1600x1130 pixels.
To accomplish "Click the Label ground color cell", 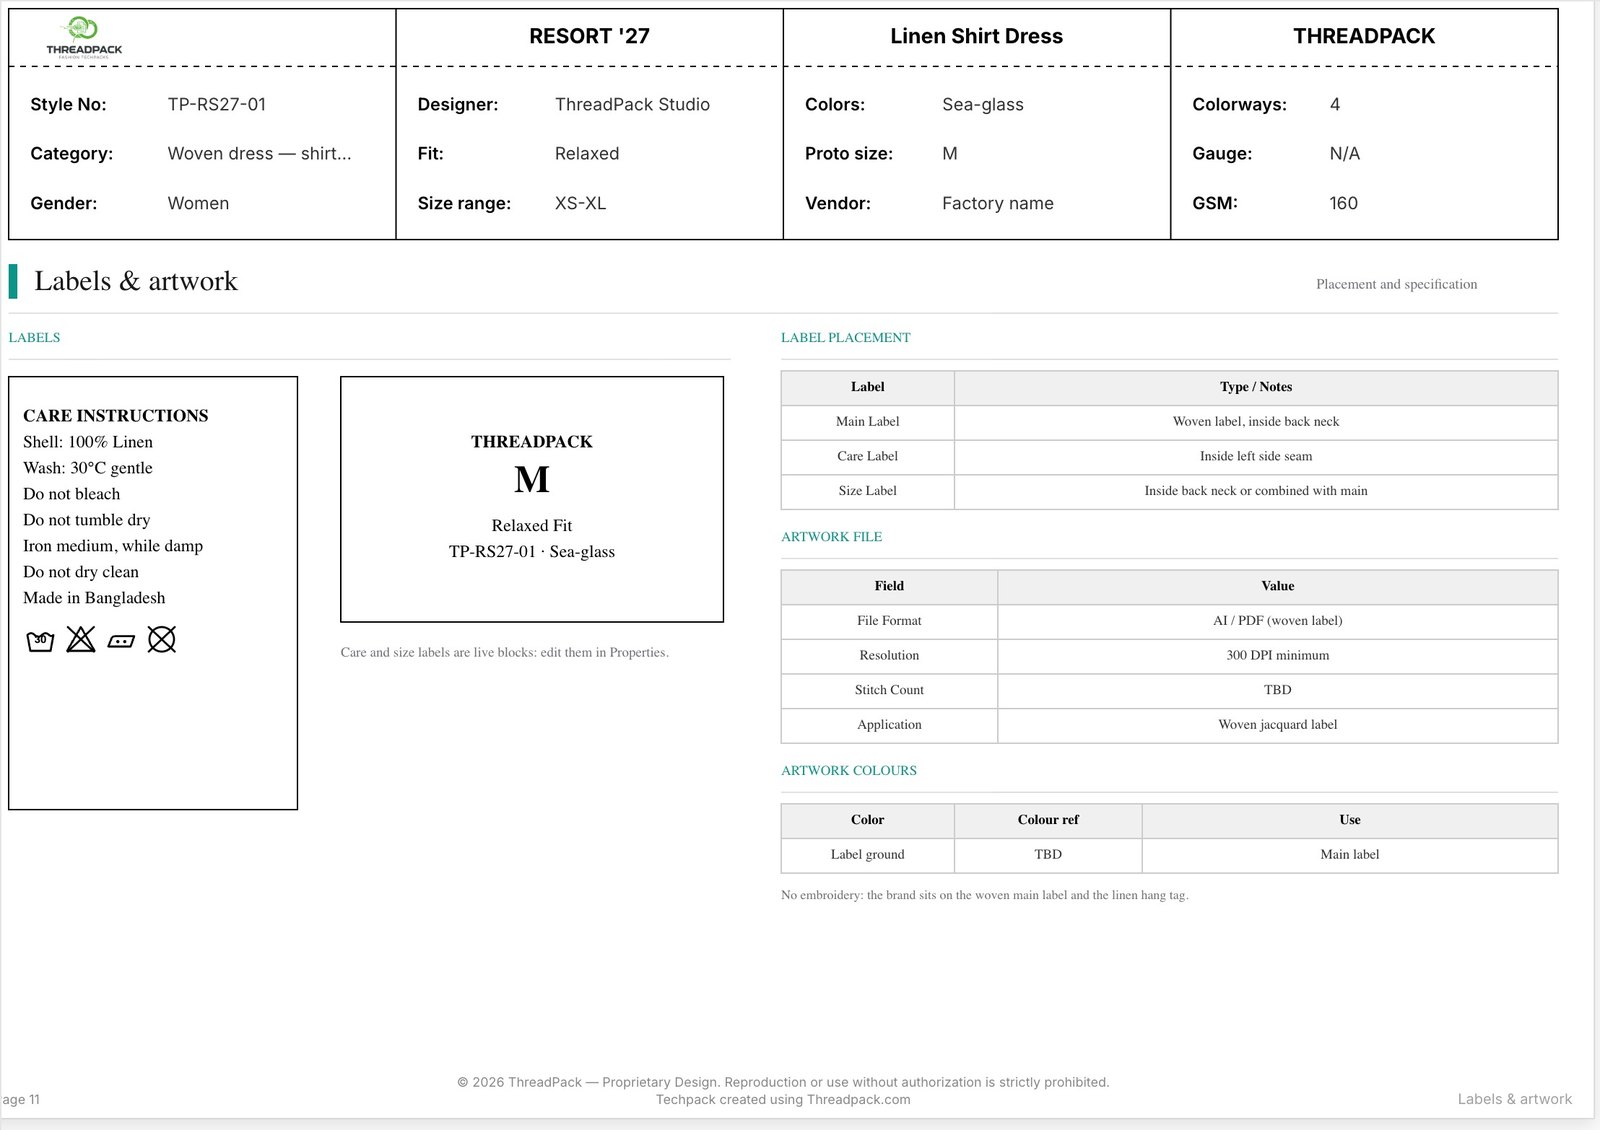I will point(867,854).
